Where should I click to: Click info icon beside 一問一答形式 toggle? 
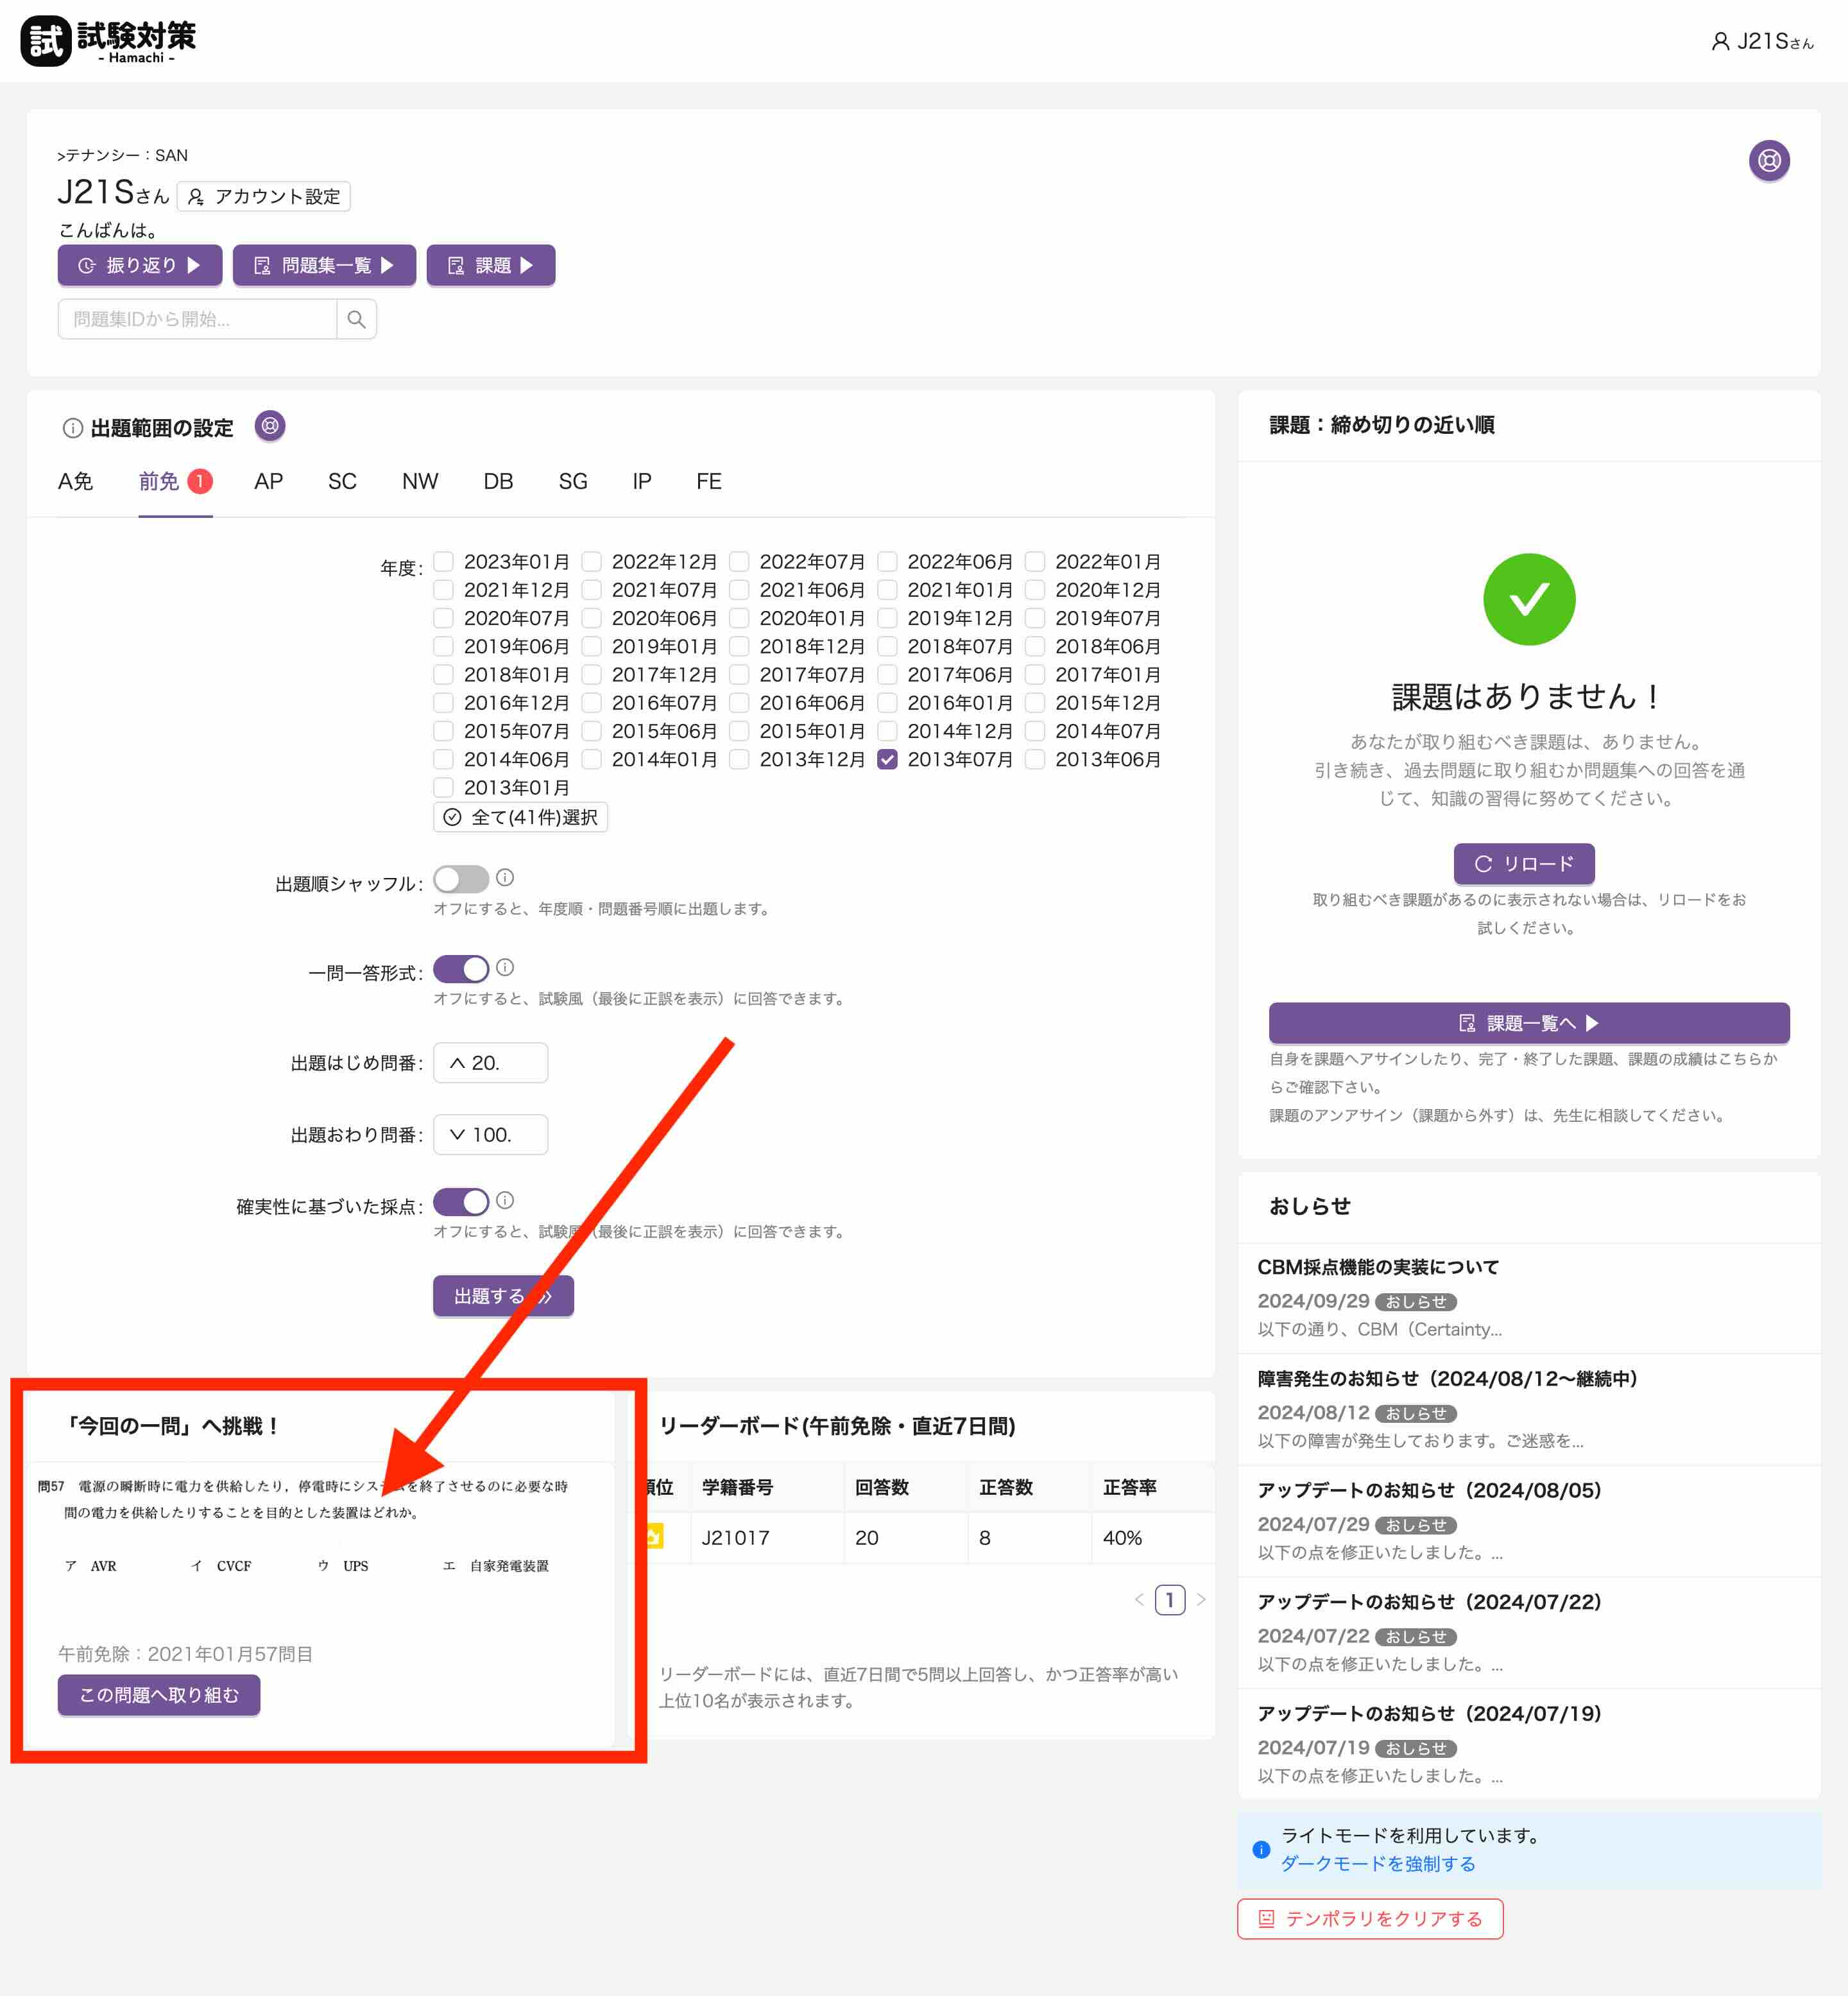coord(505,967)
